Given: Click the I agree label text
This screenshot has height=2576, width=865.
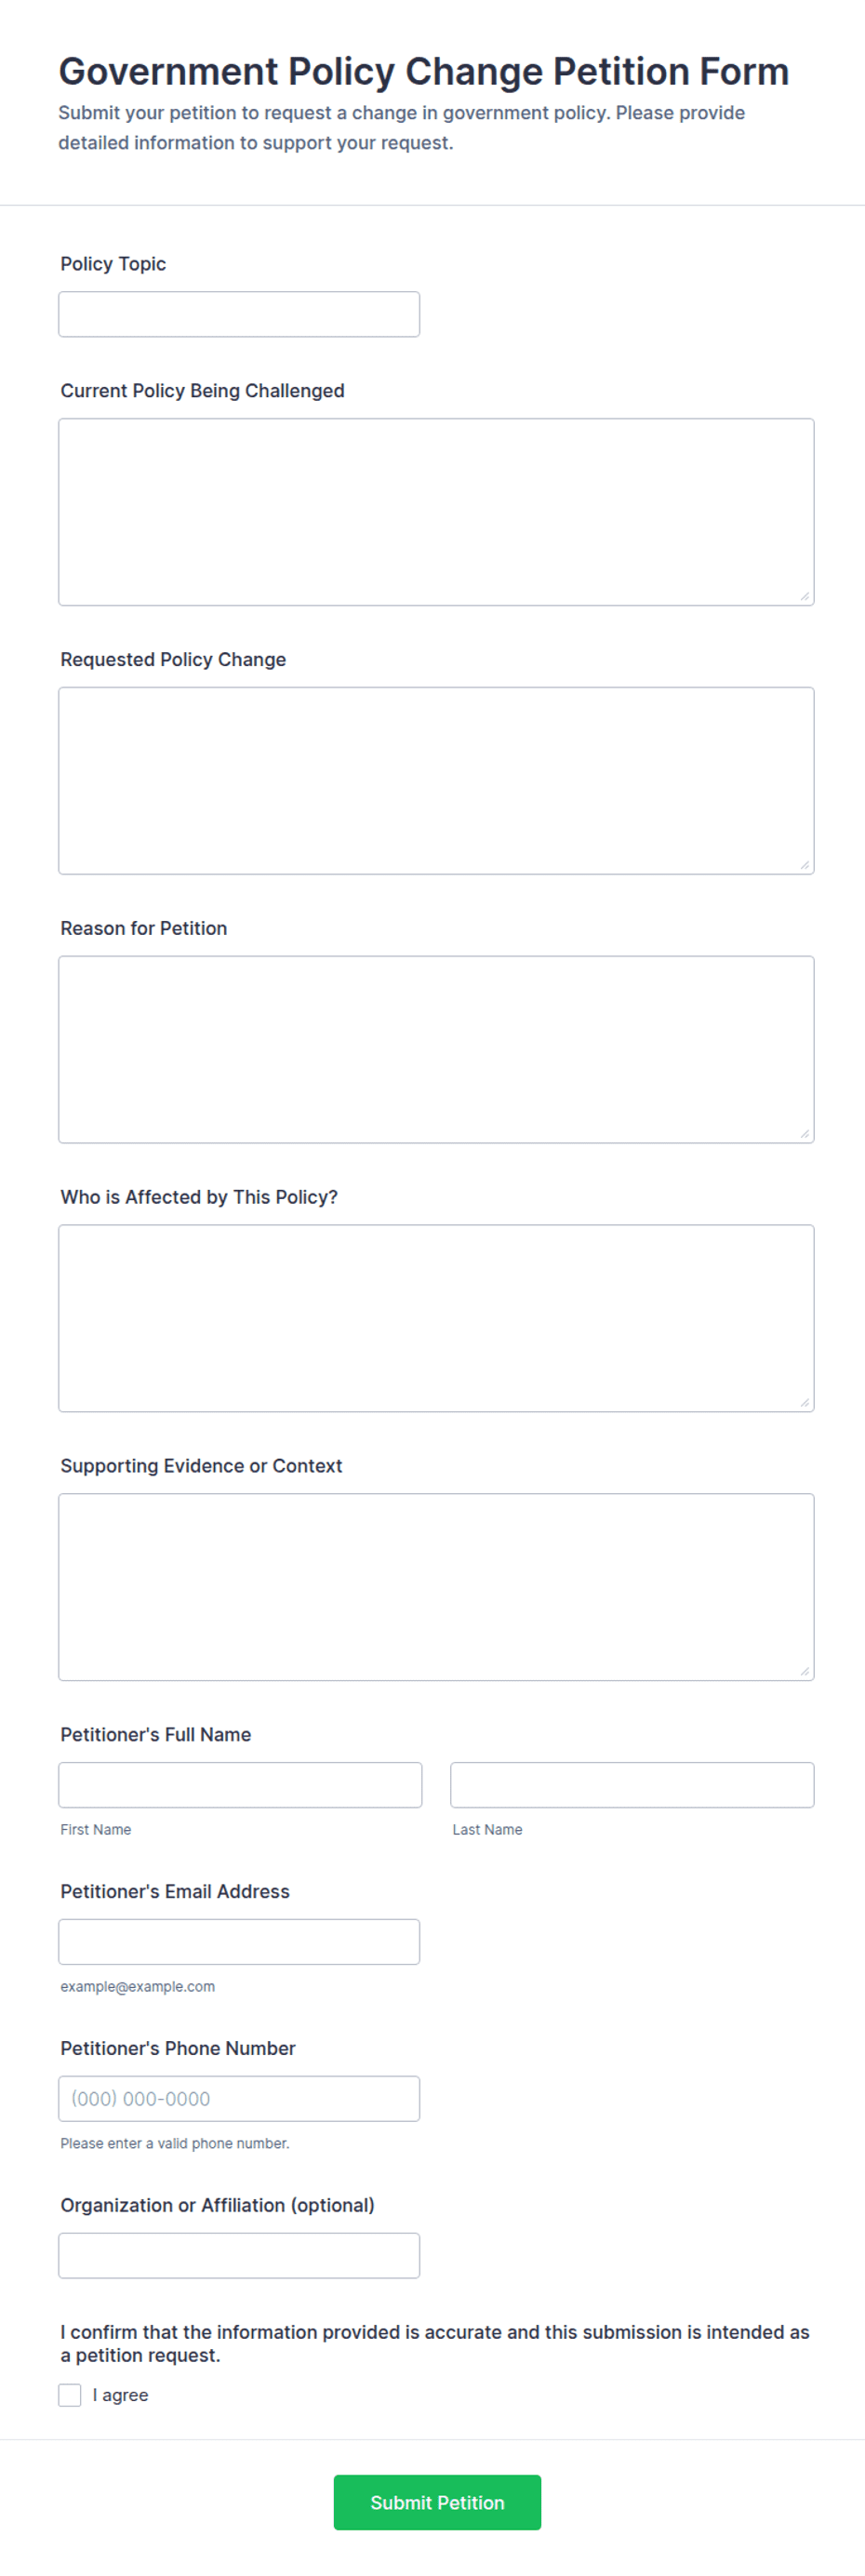Looking at the screenshot, I should [120, 2395].
